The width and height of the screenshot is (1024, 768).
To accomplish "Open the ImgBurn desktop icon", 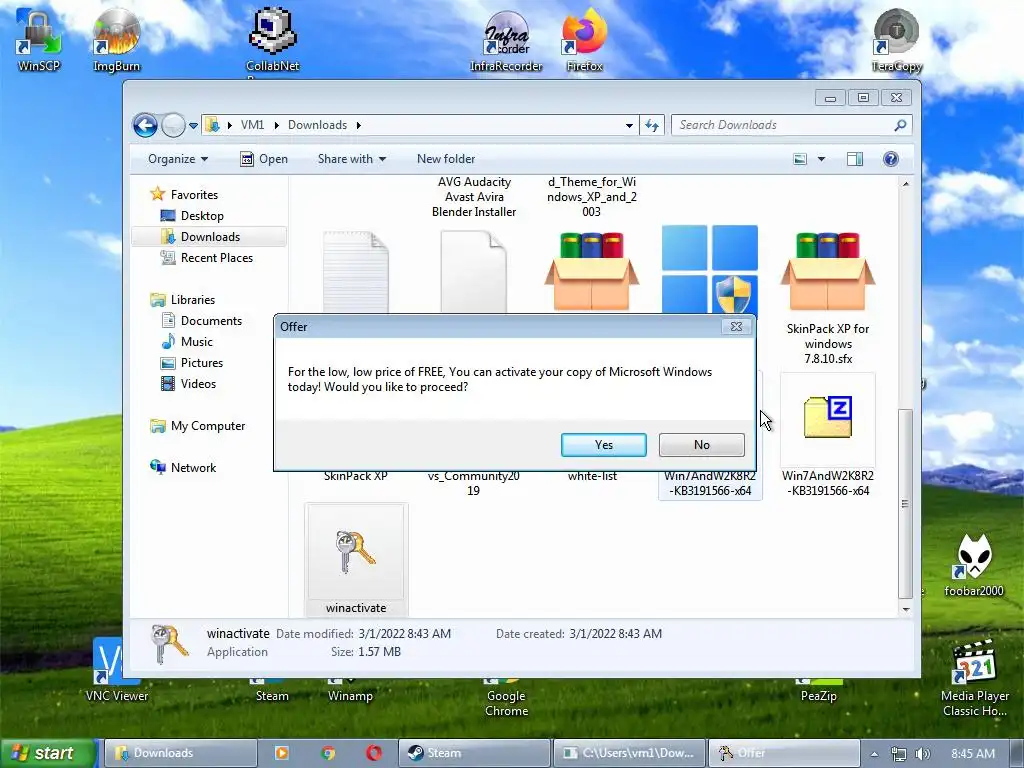I will tap(116, 39).
